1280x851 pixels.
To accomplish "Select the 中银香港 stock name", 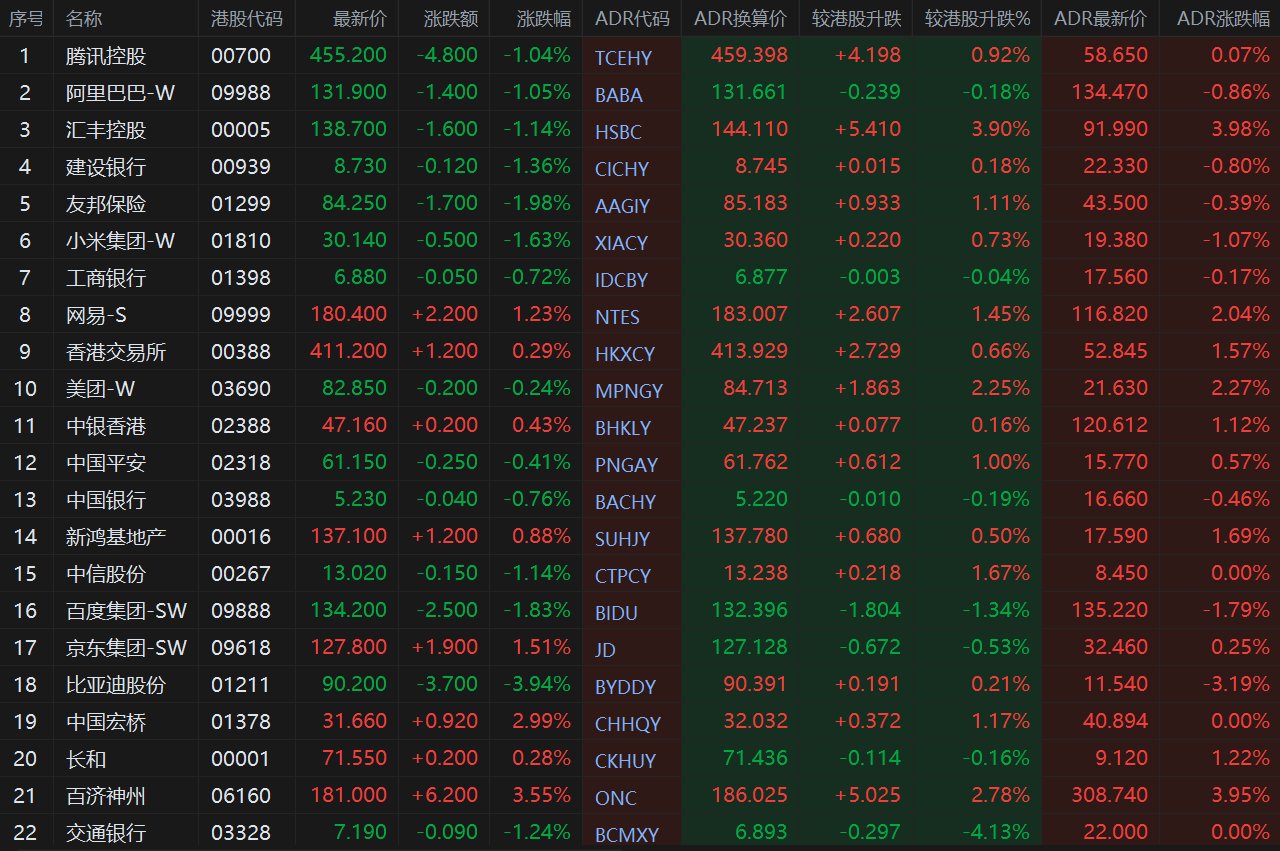I will point(106,426).
